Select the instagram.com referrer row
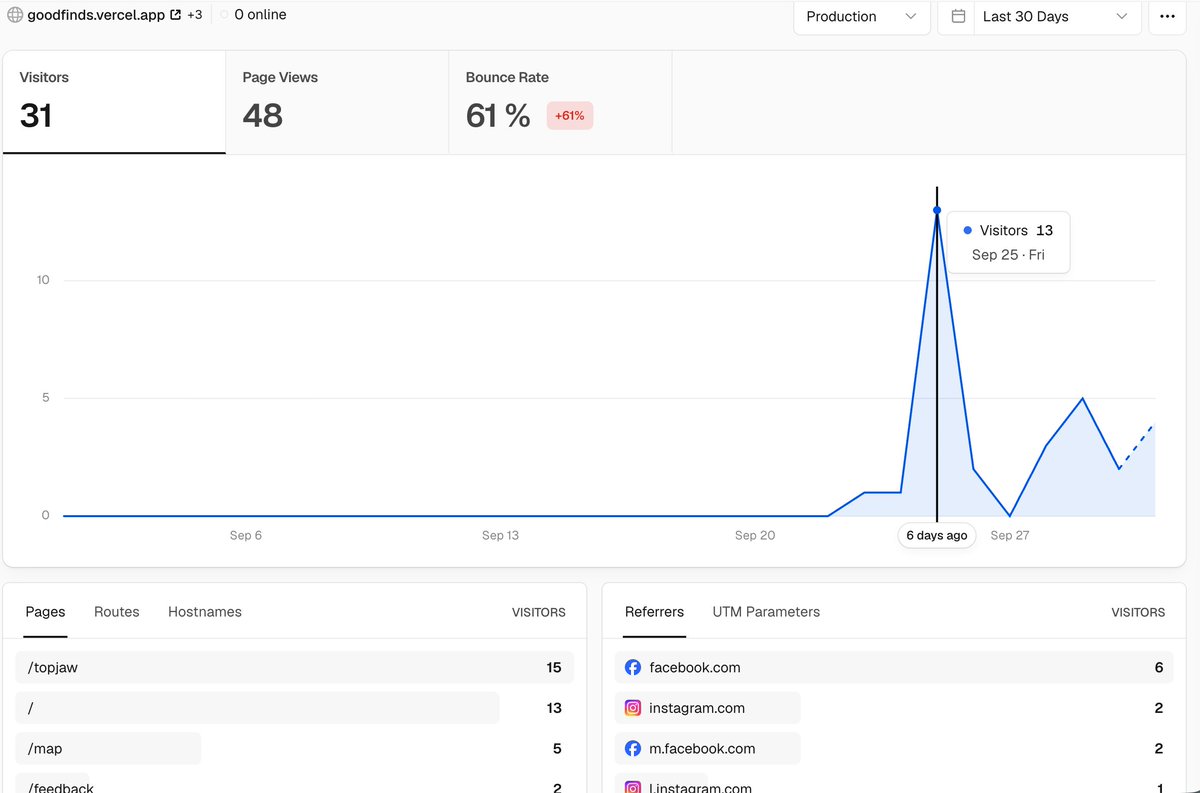This screenshot has height=793, width=1200. tap(894, 708)
